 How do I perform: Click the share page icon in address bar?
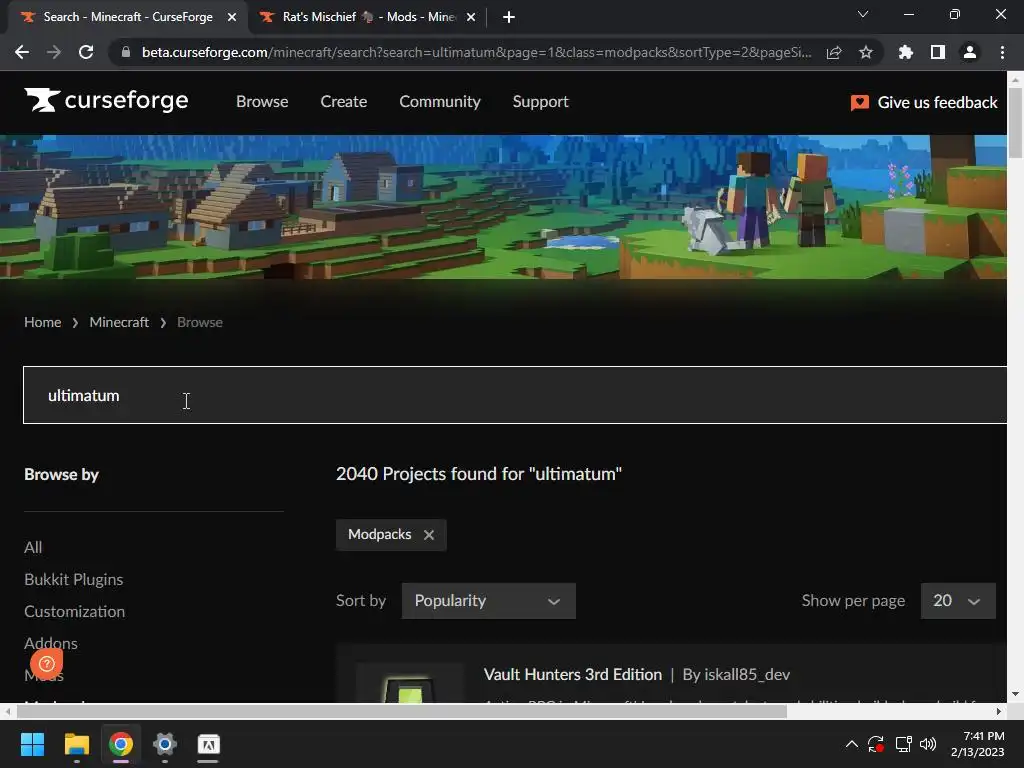tap(834, 52)
